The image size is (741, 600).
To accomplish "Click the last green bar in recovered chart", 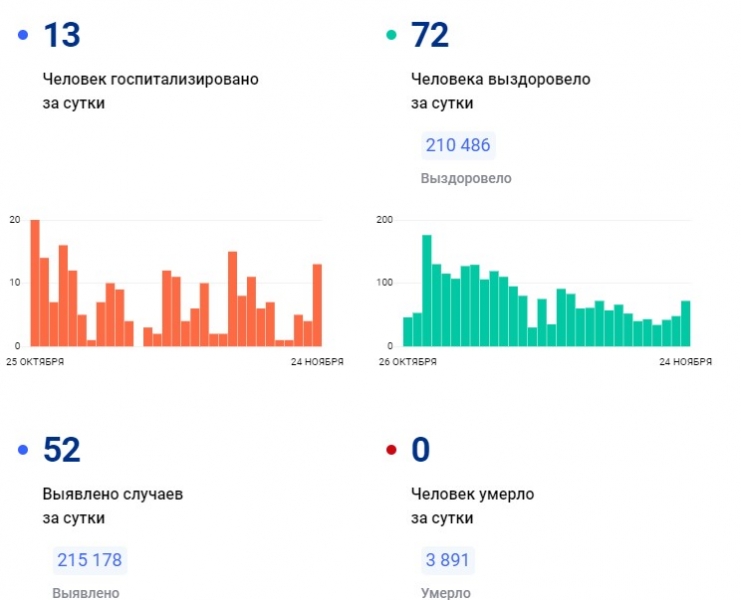I will pyautogui.click(x=686, y=322).
